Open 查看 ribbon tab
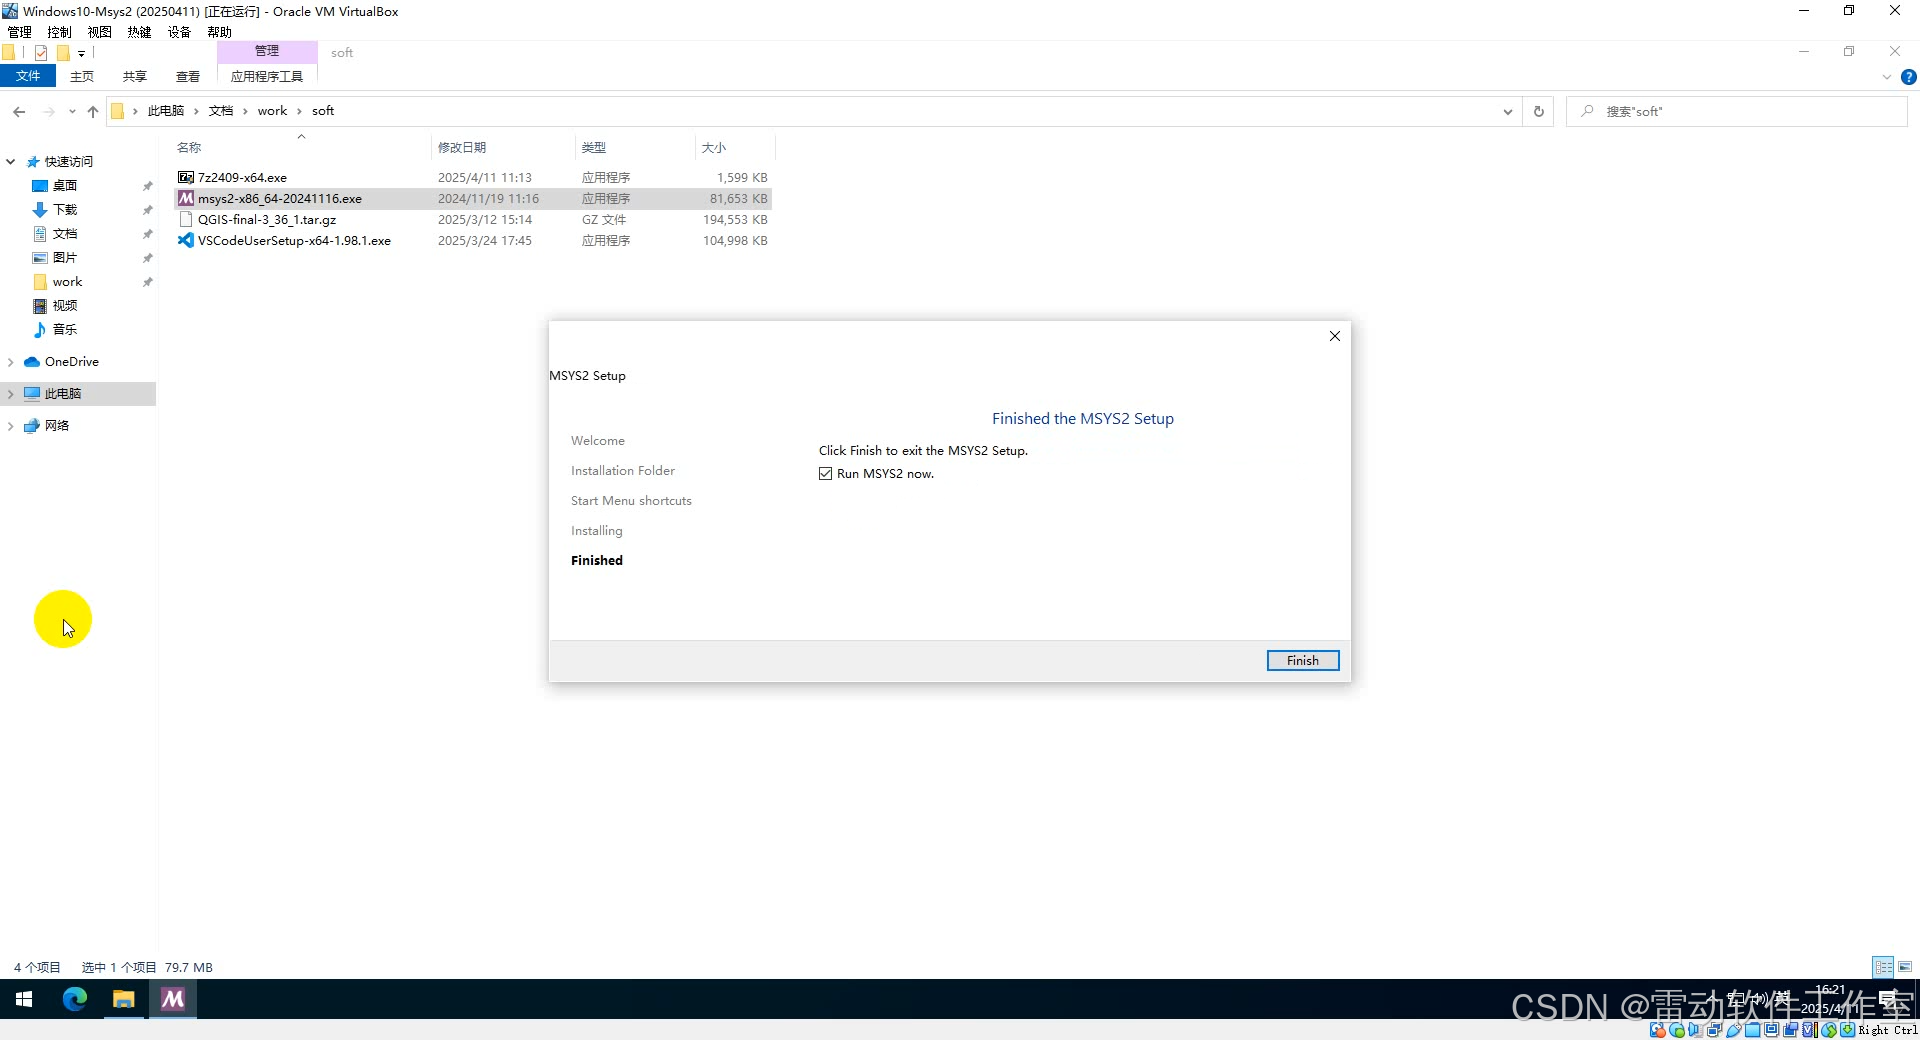This screenshot has height=1040, width=1920. click(x=188, y=77)
